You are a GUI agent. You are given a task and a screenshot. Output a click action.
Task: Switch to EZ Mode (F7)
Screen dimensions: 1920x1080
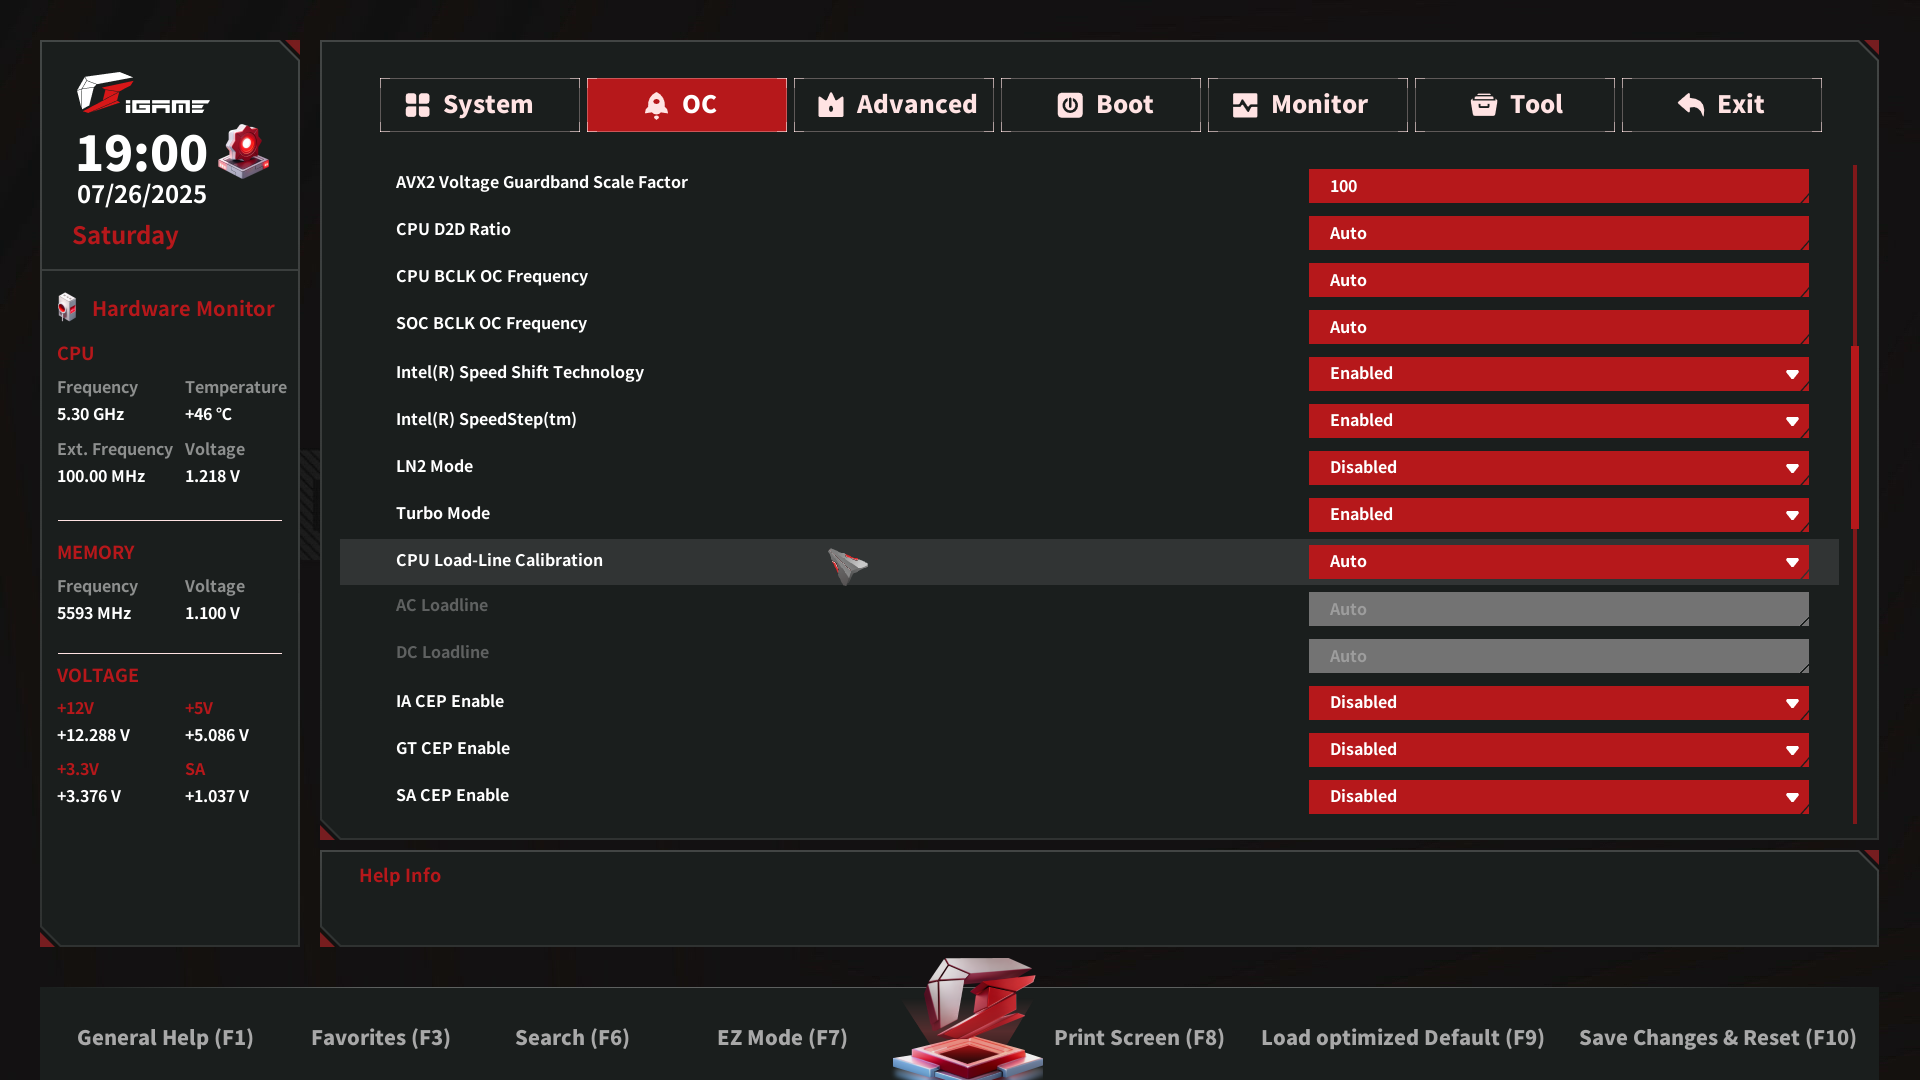782,1038
